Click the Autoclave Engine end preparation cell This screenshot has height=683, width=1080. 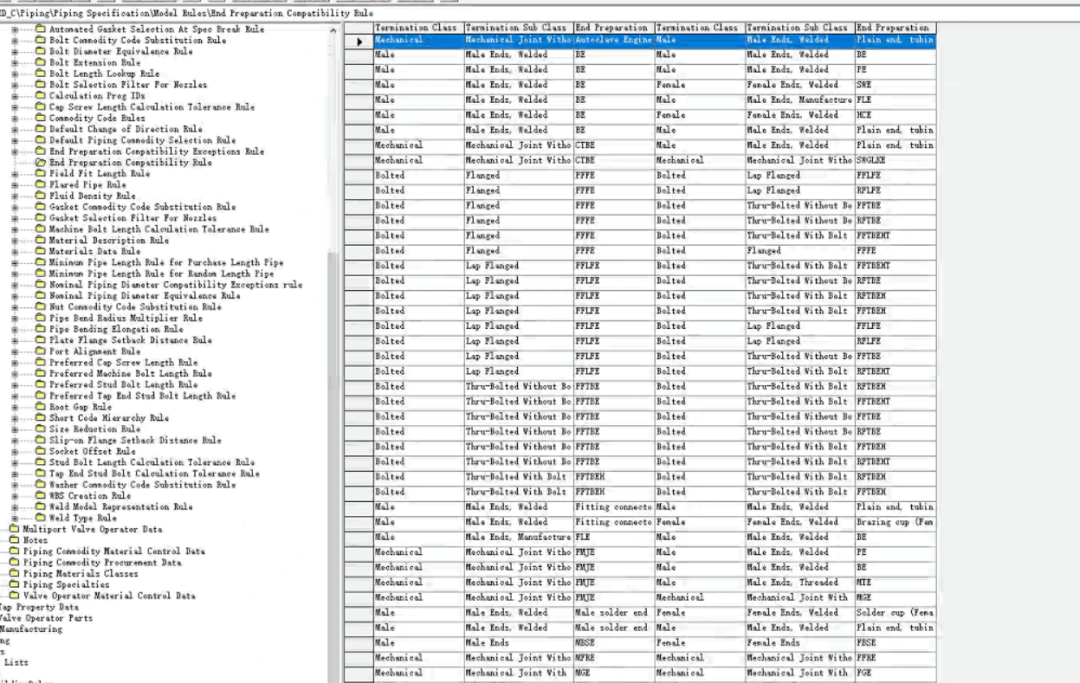(614, 40)
